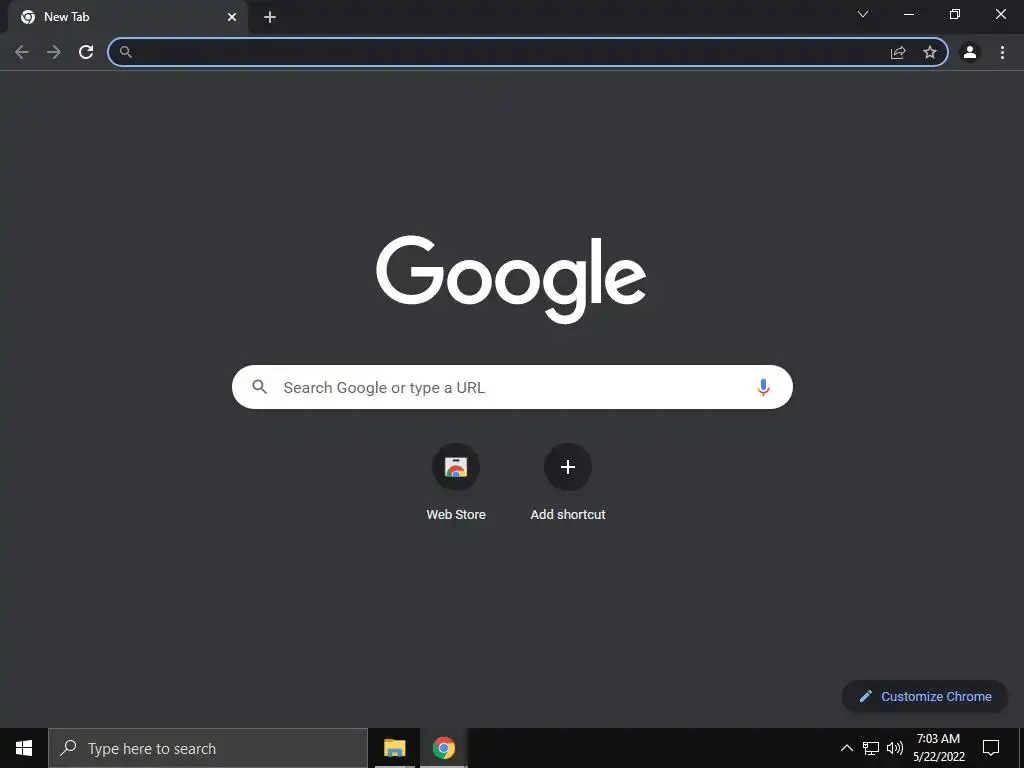This screenshot has width=1024, height=768.
Task: Click the back navigation arrow
Action: (x=22, y=52)
